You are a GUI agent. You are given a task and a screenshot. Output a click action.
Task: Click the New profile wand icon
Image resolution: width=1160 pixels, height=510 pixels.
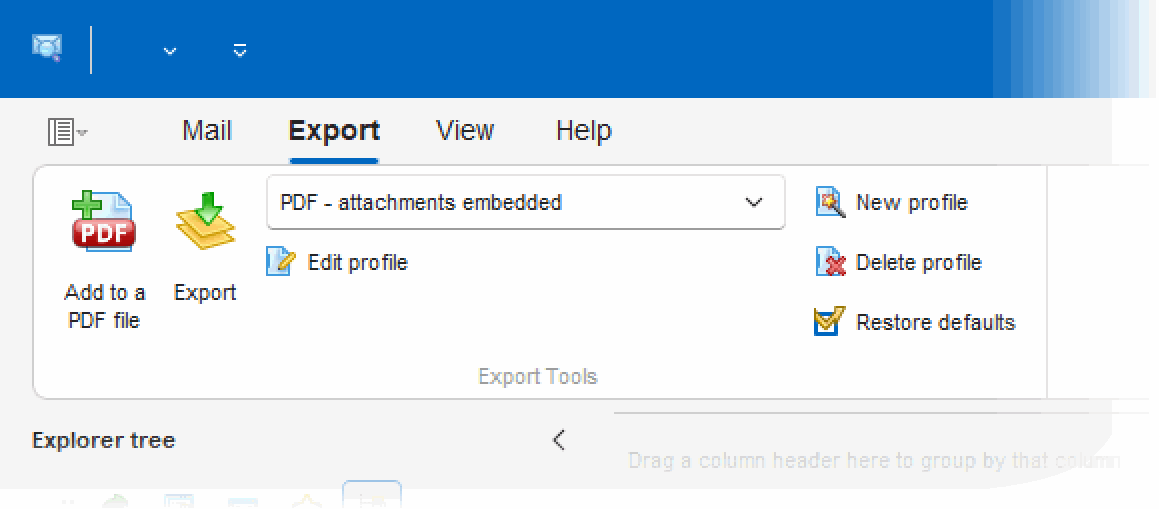[830, 202]
